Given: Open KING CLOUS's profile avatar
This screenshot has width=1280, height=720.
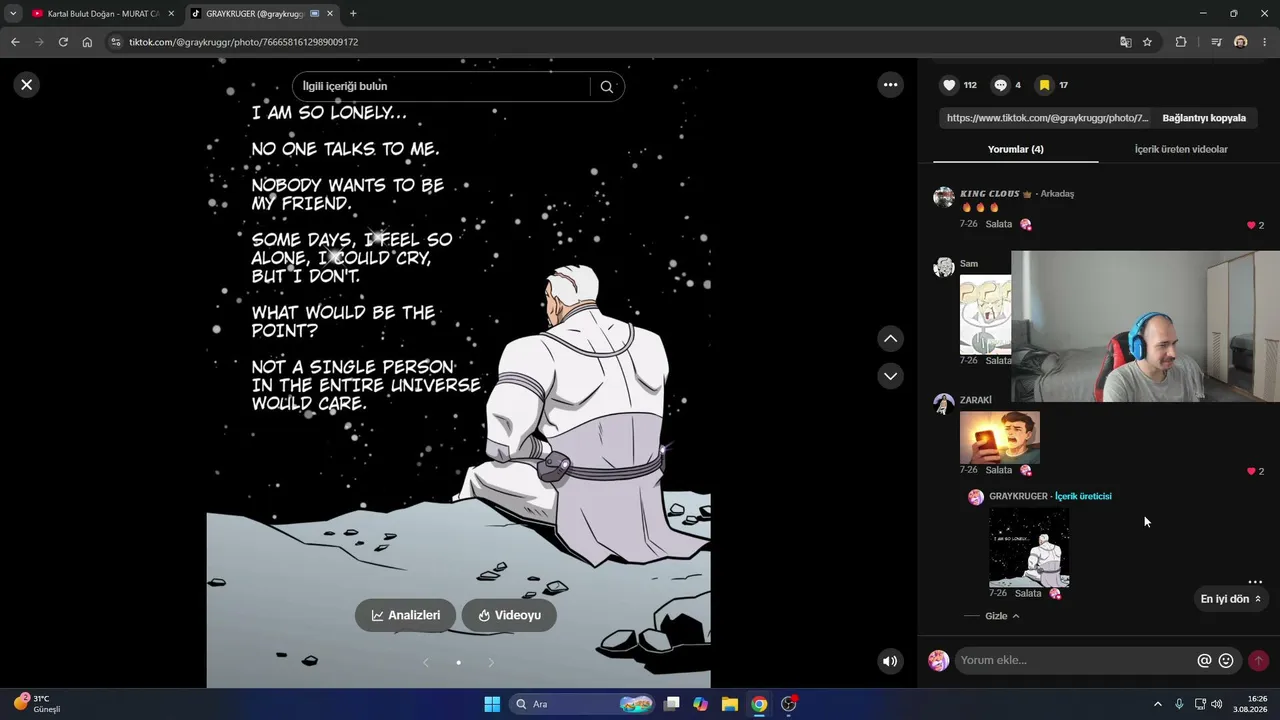Looking at the screenshot, I should [944, 196].
